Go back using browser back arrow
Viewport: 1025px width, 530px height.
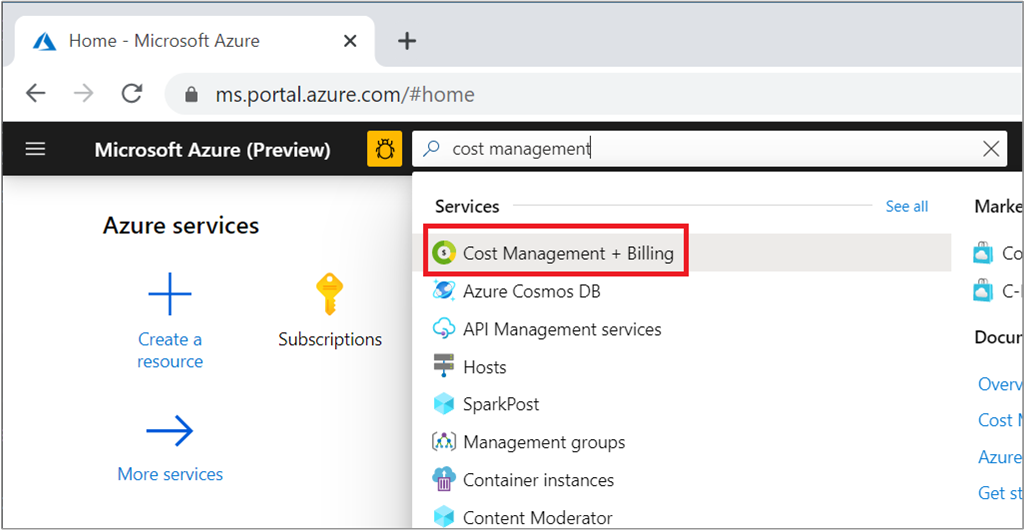pyautogui.click(x=36, y=94)
